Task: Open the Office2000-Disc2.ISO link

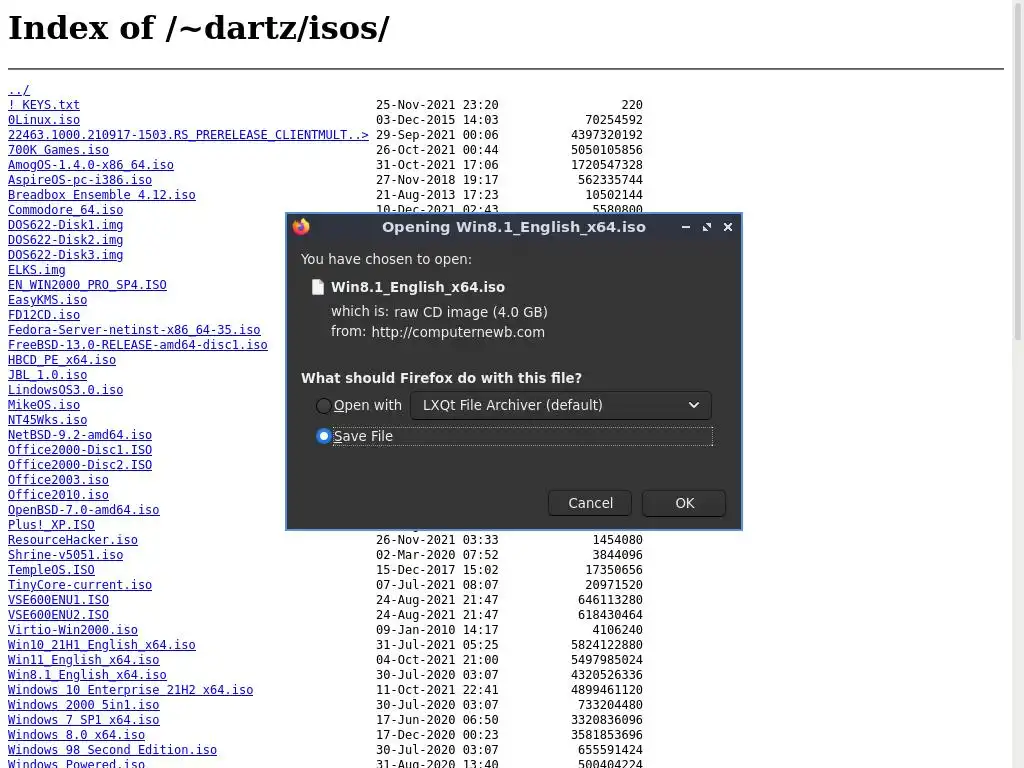Action: 80,466
